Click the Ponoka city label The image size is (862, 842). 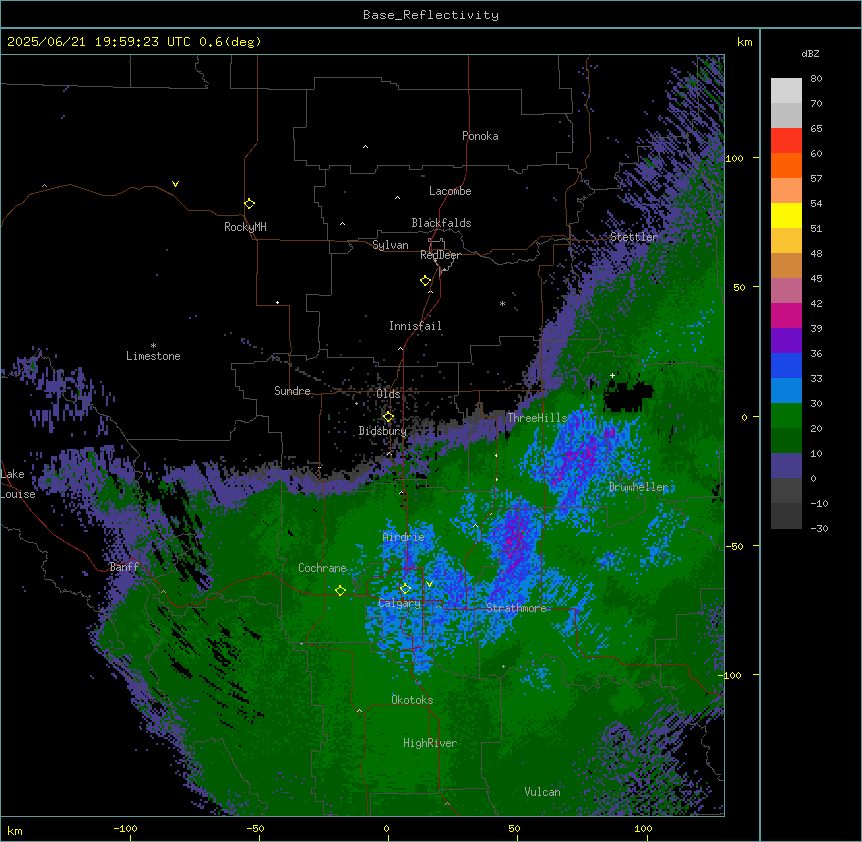click(480, 136)
